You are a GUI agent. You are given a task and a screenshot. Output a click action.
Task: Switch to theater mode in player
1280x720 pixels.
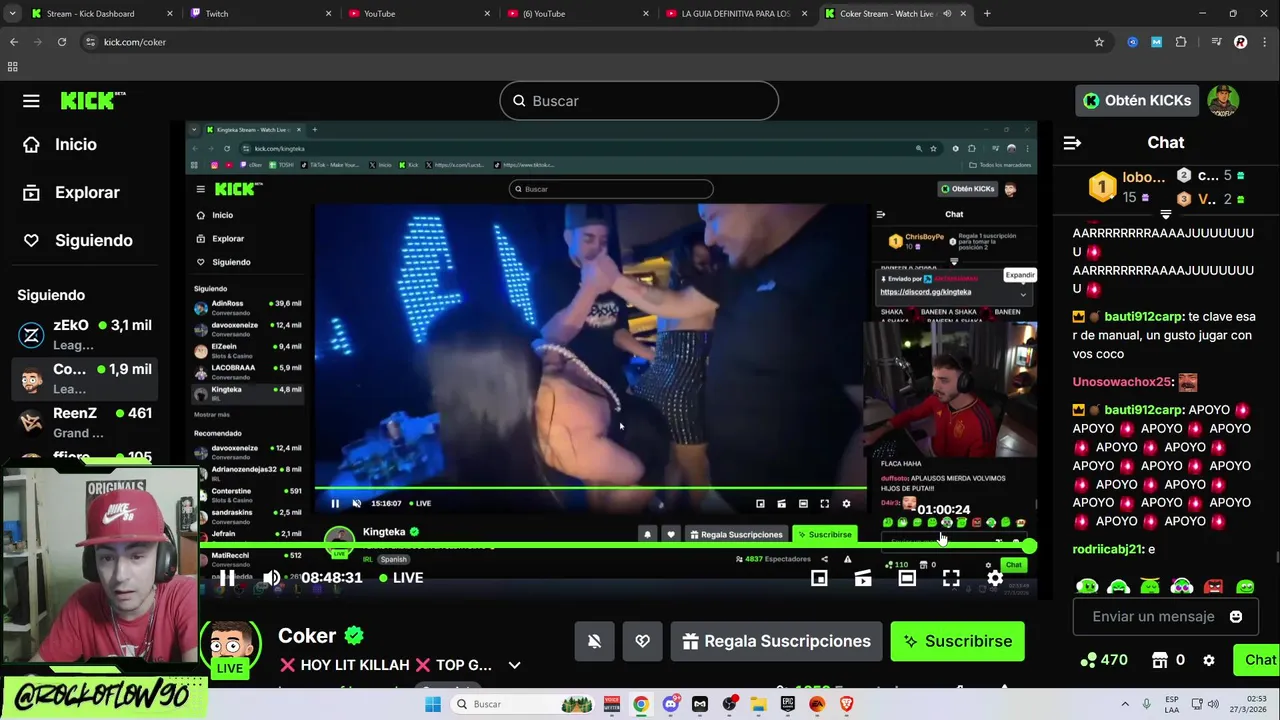tap(907, 578)
